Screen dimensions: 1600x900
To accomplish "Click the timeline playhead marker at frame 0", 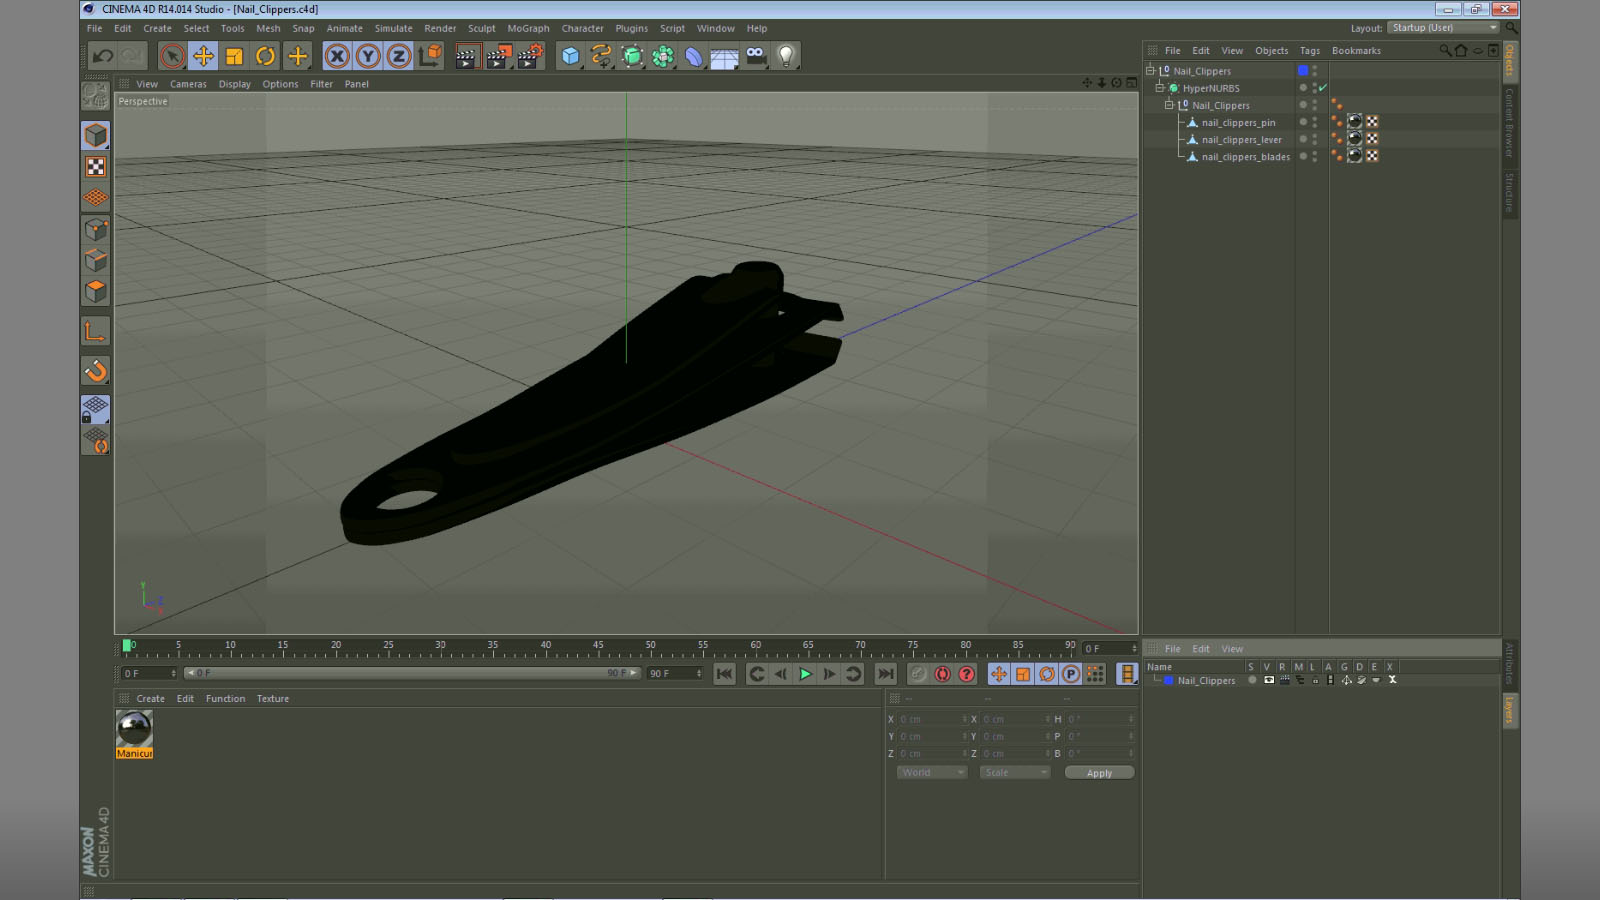I will [x=127, y=646].
